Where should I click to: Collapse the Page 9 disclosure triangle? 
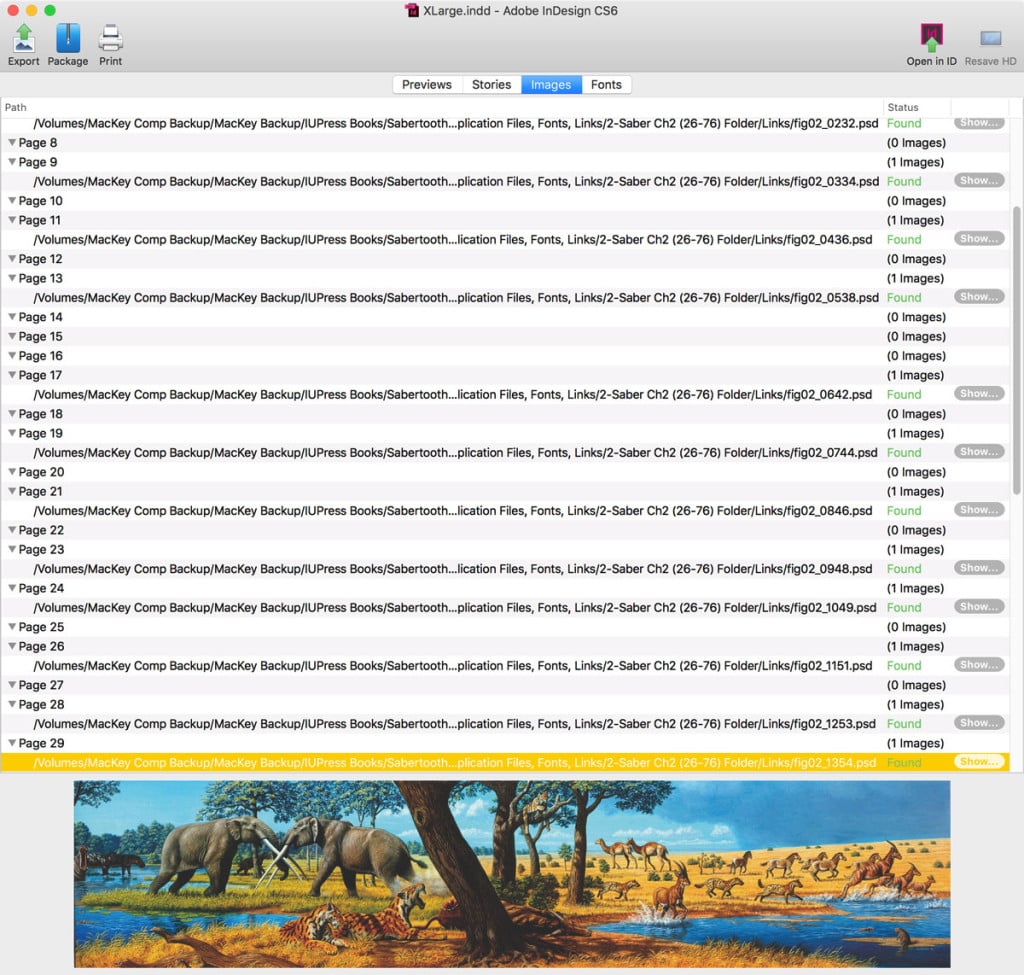(x=12, y=162)
